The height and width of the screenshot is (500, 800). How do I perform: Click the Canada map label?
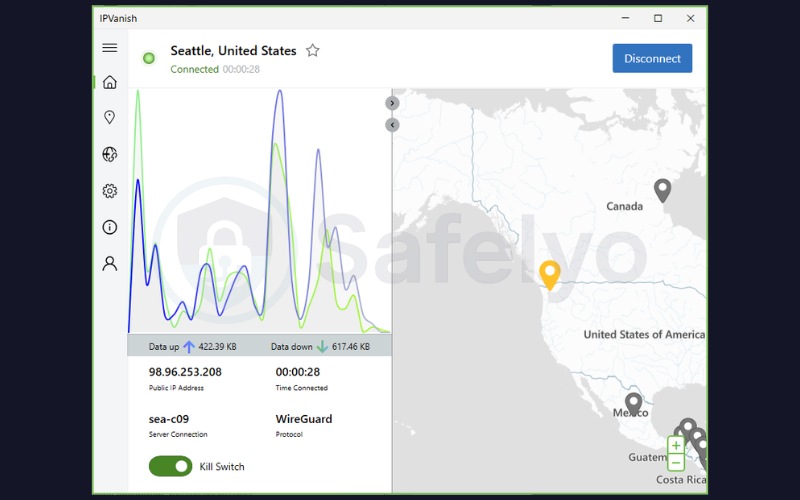[624, 206]
